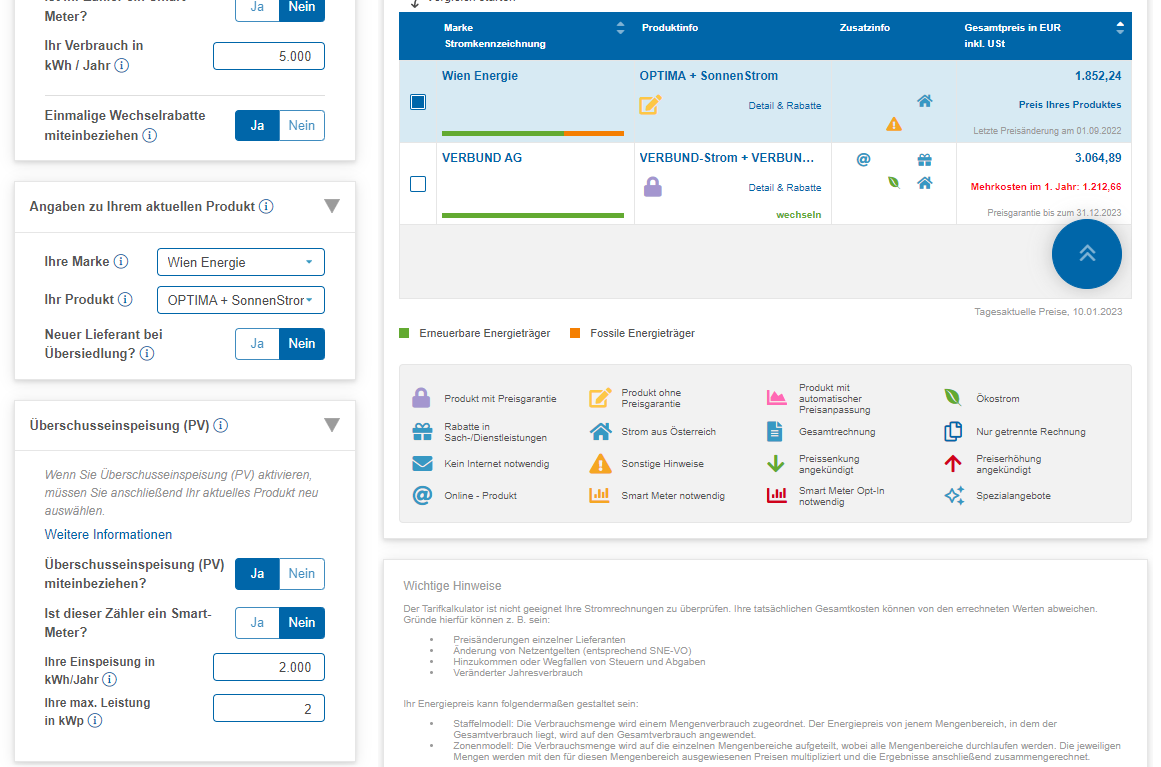Click wechseln in the VERBUND row

coord(798,215)
